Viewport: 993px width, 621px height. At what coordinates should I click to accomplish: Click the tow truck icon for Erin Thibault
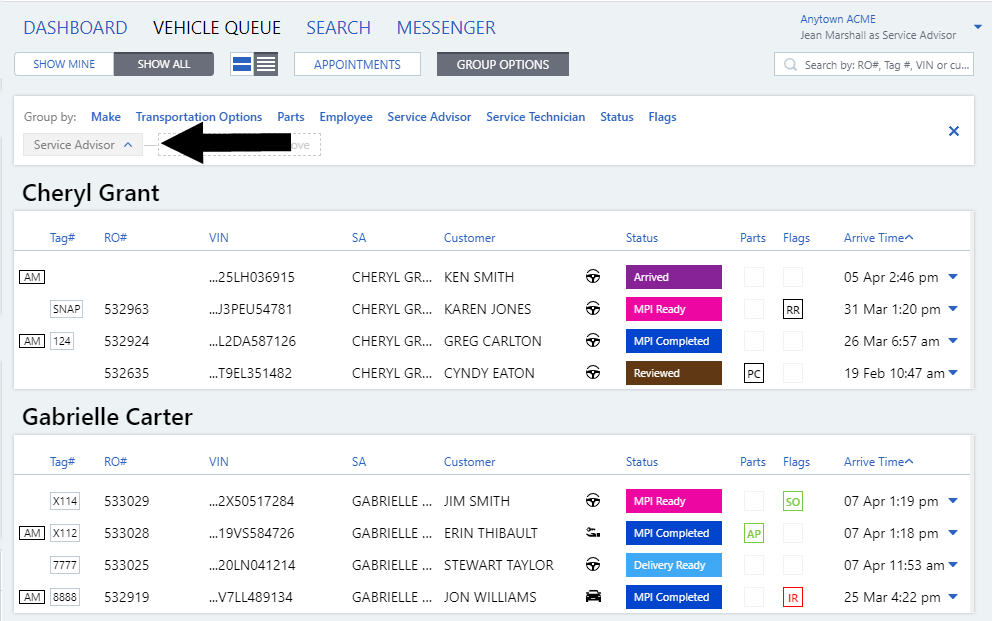point(593,533)
